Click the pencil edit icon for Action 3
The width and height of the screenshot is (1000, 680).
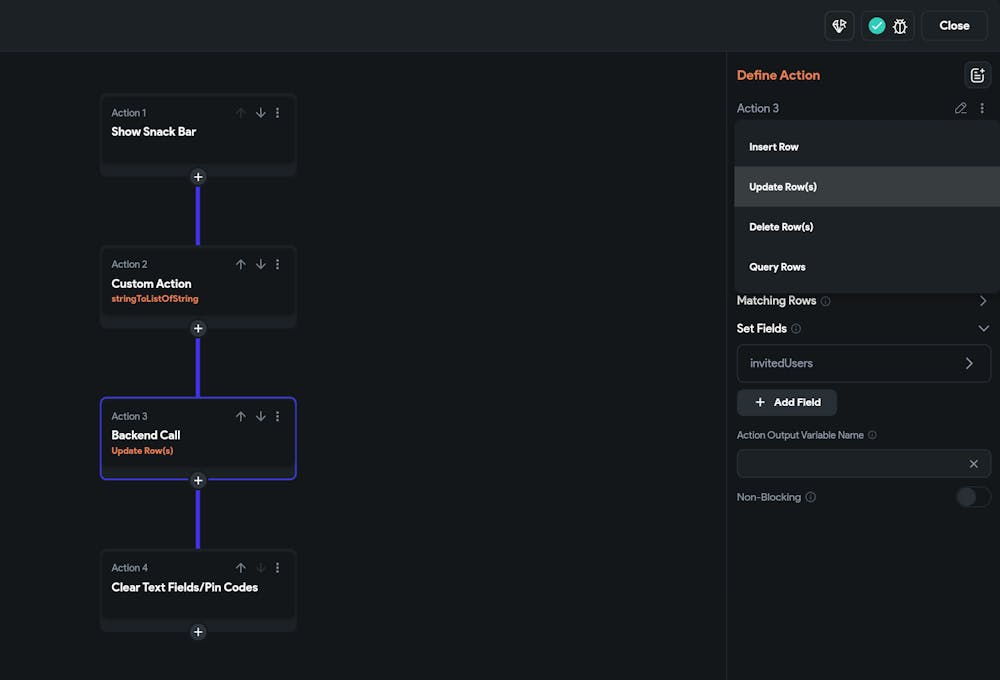tap(961, 108)
